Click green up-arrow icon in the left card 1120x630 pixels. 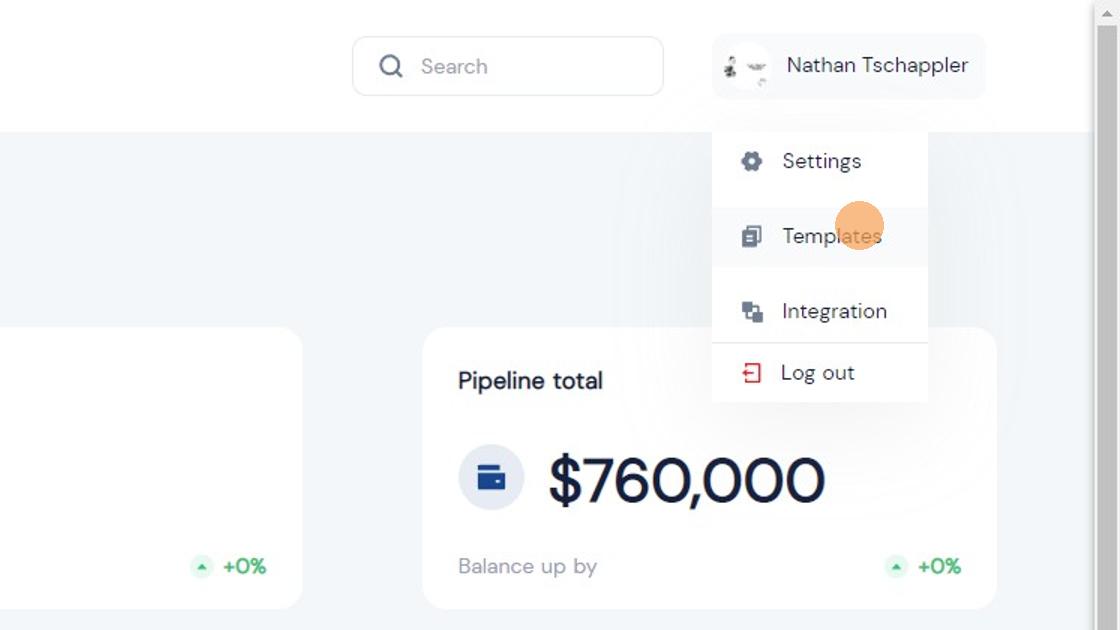click(x=202, y=567)
